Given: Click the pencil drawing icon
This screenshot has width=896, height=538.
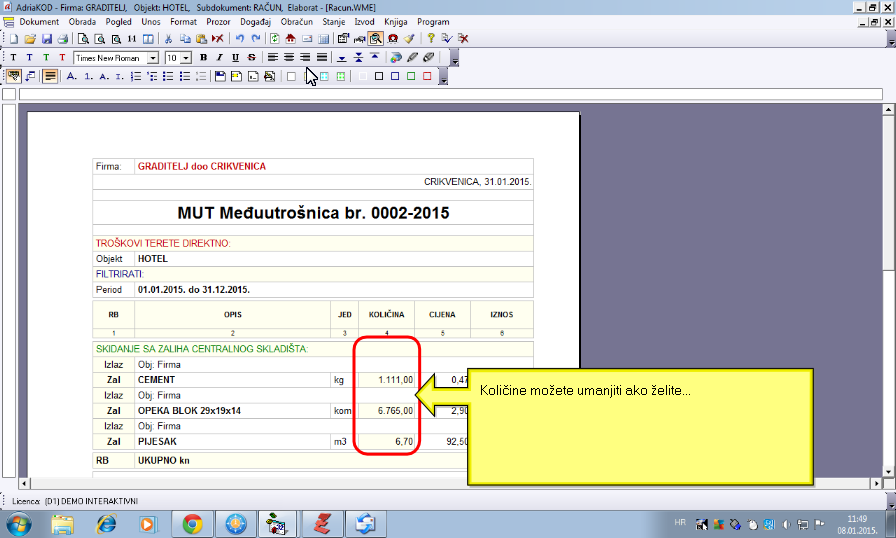Looking at the screenshot, I should click(x=413, y=58).
